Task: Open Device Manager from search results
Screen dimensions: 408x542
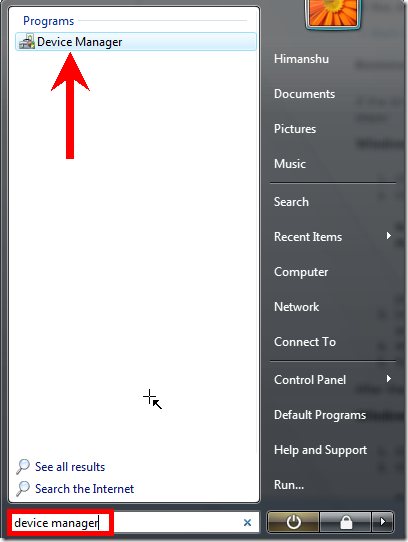Action: (x=136, y=42)
